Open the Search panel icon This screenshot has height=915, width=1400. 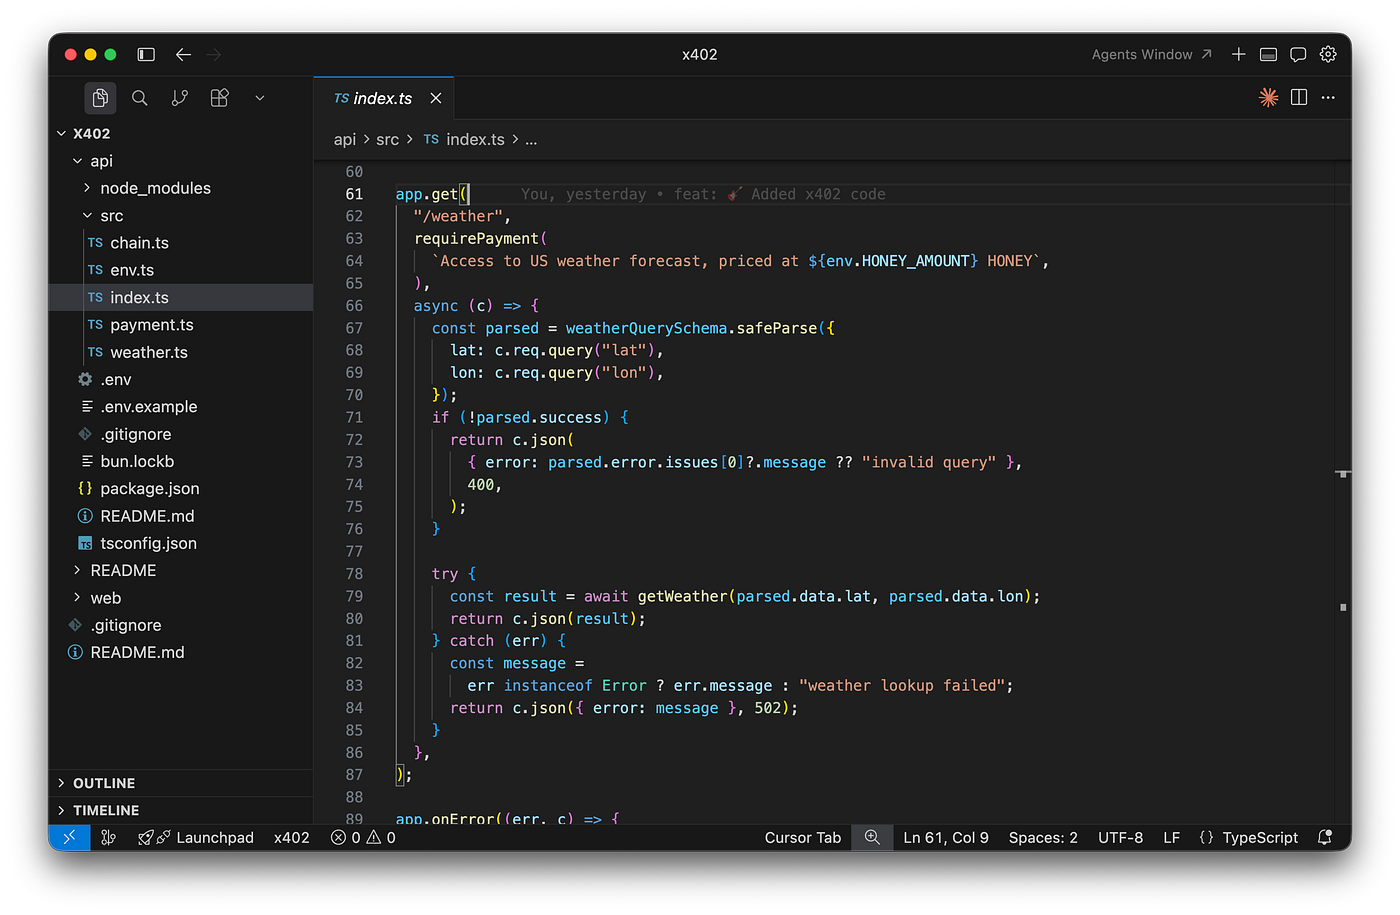coord(140,98)
